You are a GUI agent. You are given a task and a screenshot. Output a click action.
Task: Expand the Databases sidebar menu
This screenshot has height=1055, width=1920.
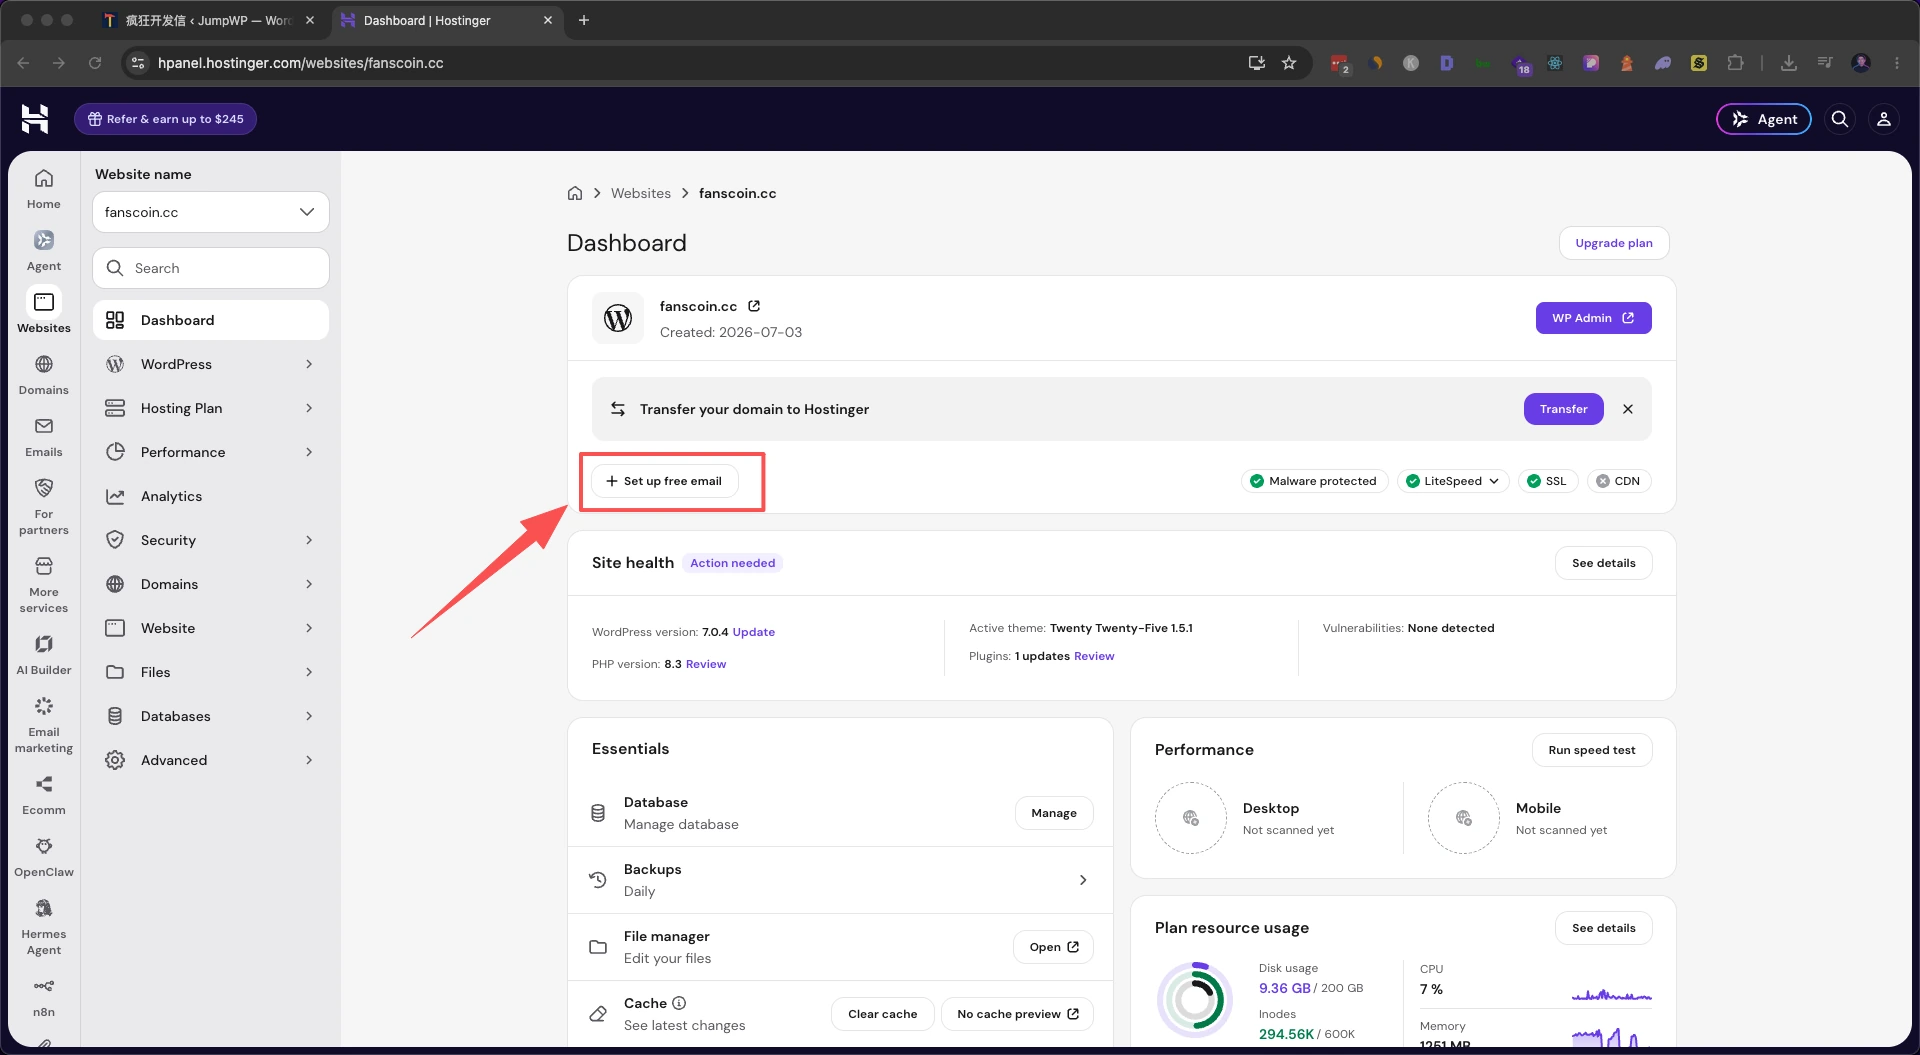point(211,716)
